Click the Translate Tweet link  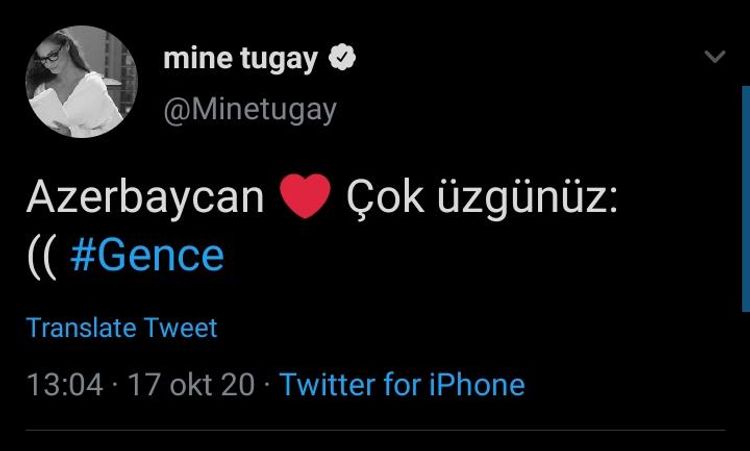[121, 328]
